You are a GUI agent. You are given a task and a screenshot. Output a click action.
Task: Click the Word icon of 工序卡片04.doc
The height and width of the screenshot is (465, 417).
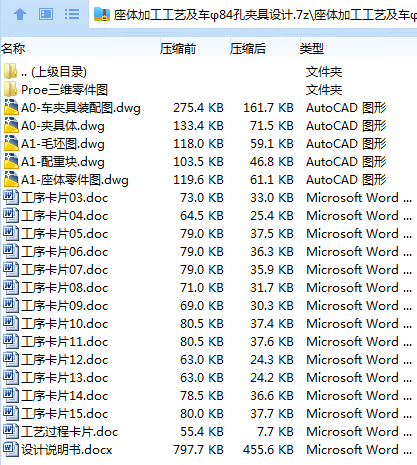click(x=11, y=215)
